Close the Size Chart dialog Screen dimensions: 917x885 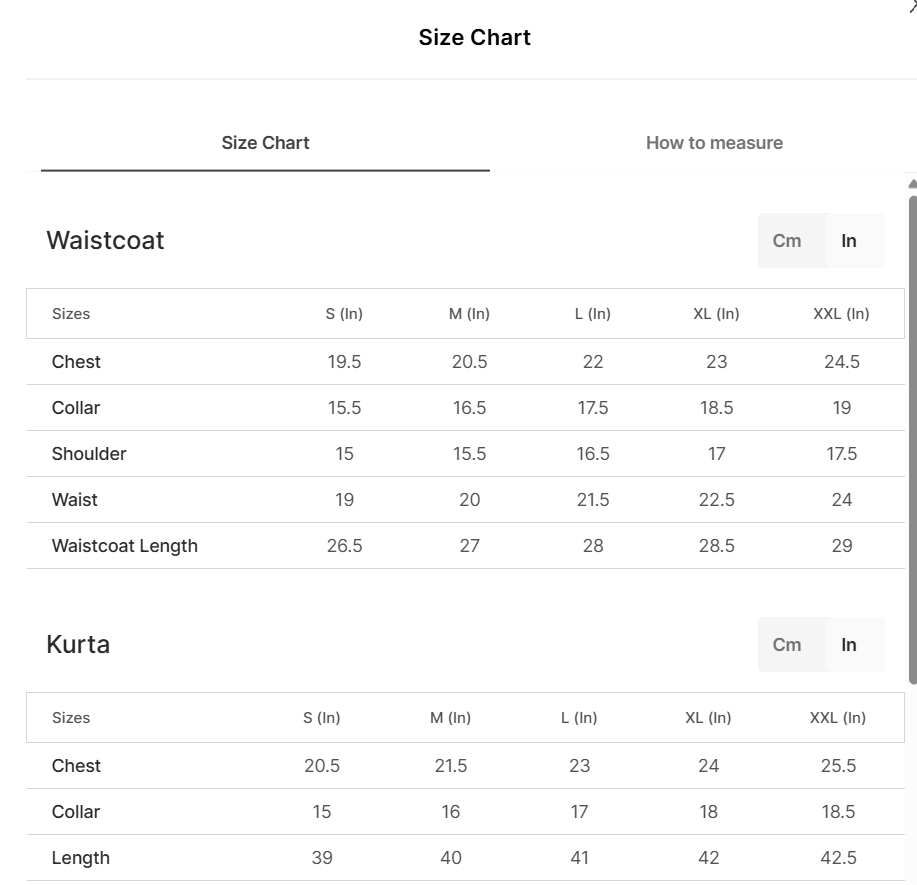[912, 6]
